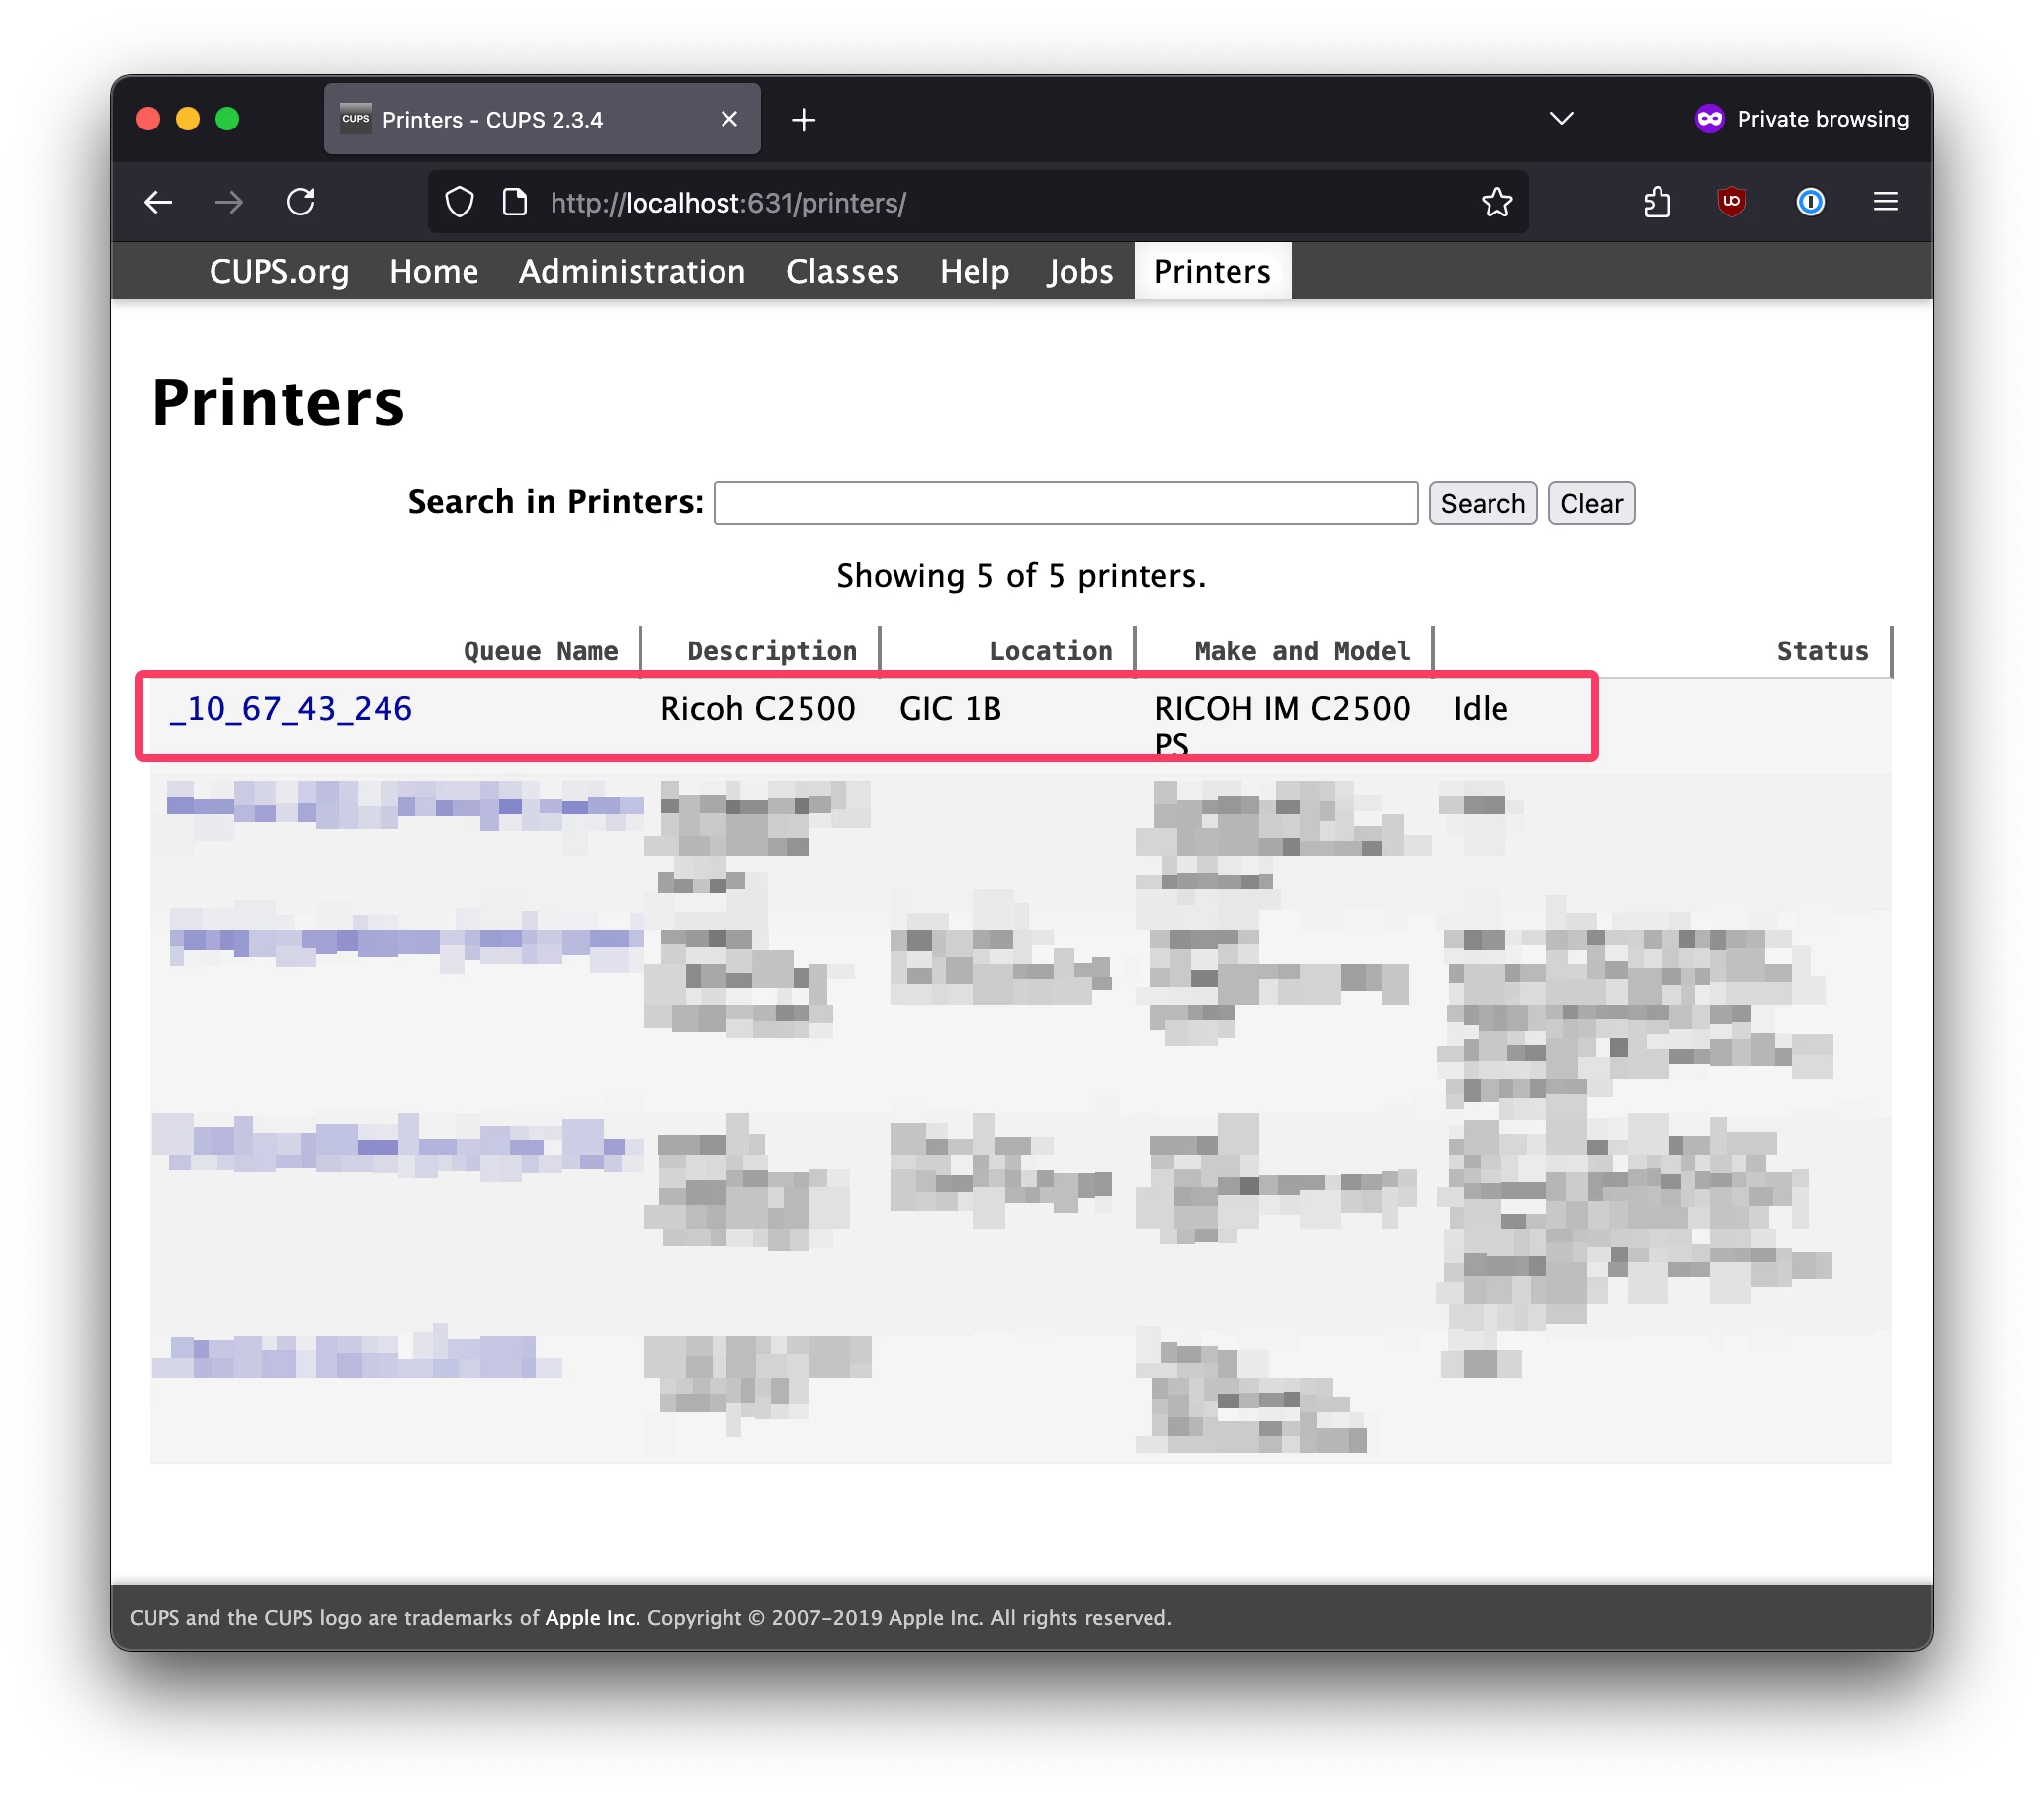
Task: Open a new tab with plus button
Action: click(x=803, y=120)
